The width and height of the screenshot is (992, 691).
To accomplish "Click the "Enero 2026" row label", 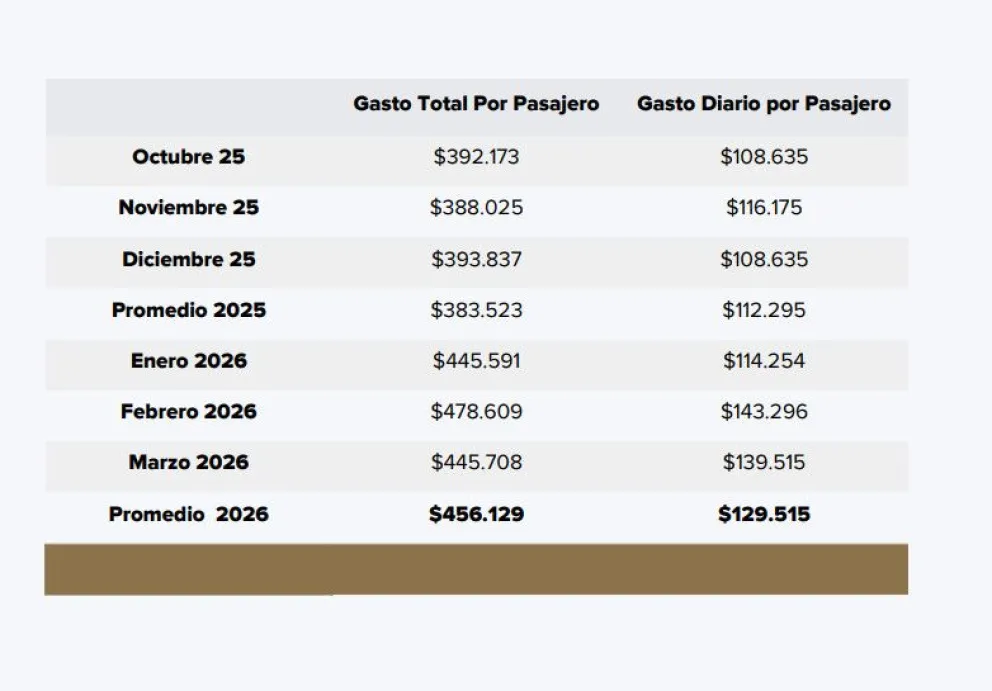I will (x=188, y=361).
